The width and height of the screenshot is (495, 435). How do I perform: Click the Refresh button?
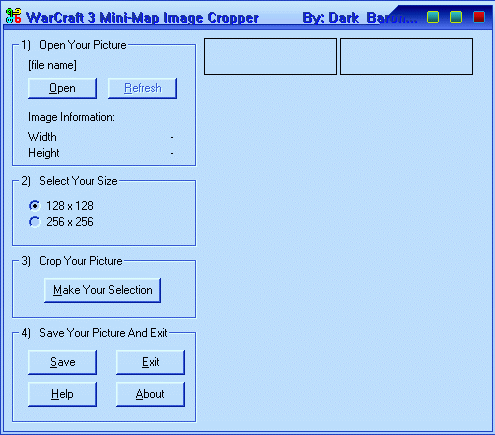[142, 88]
